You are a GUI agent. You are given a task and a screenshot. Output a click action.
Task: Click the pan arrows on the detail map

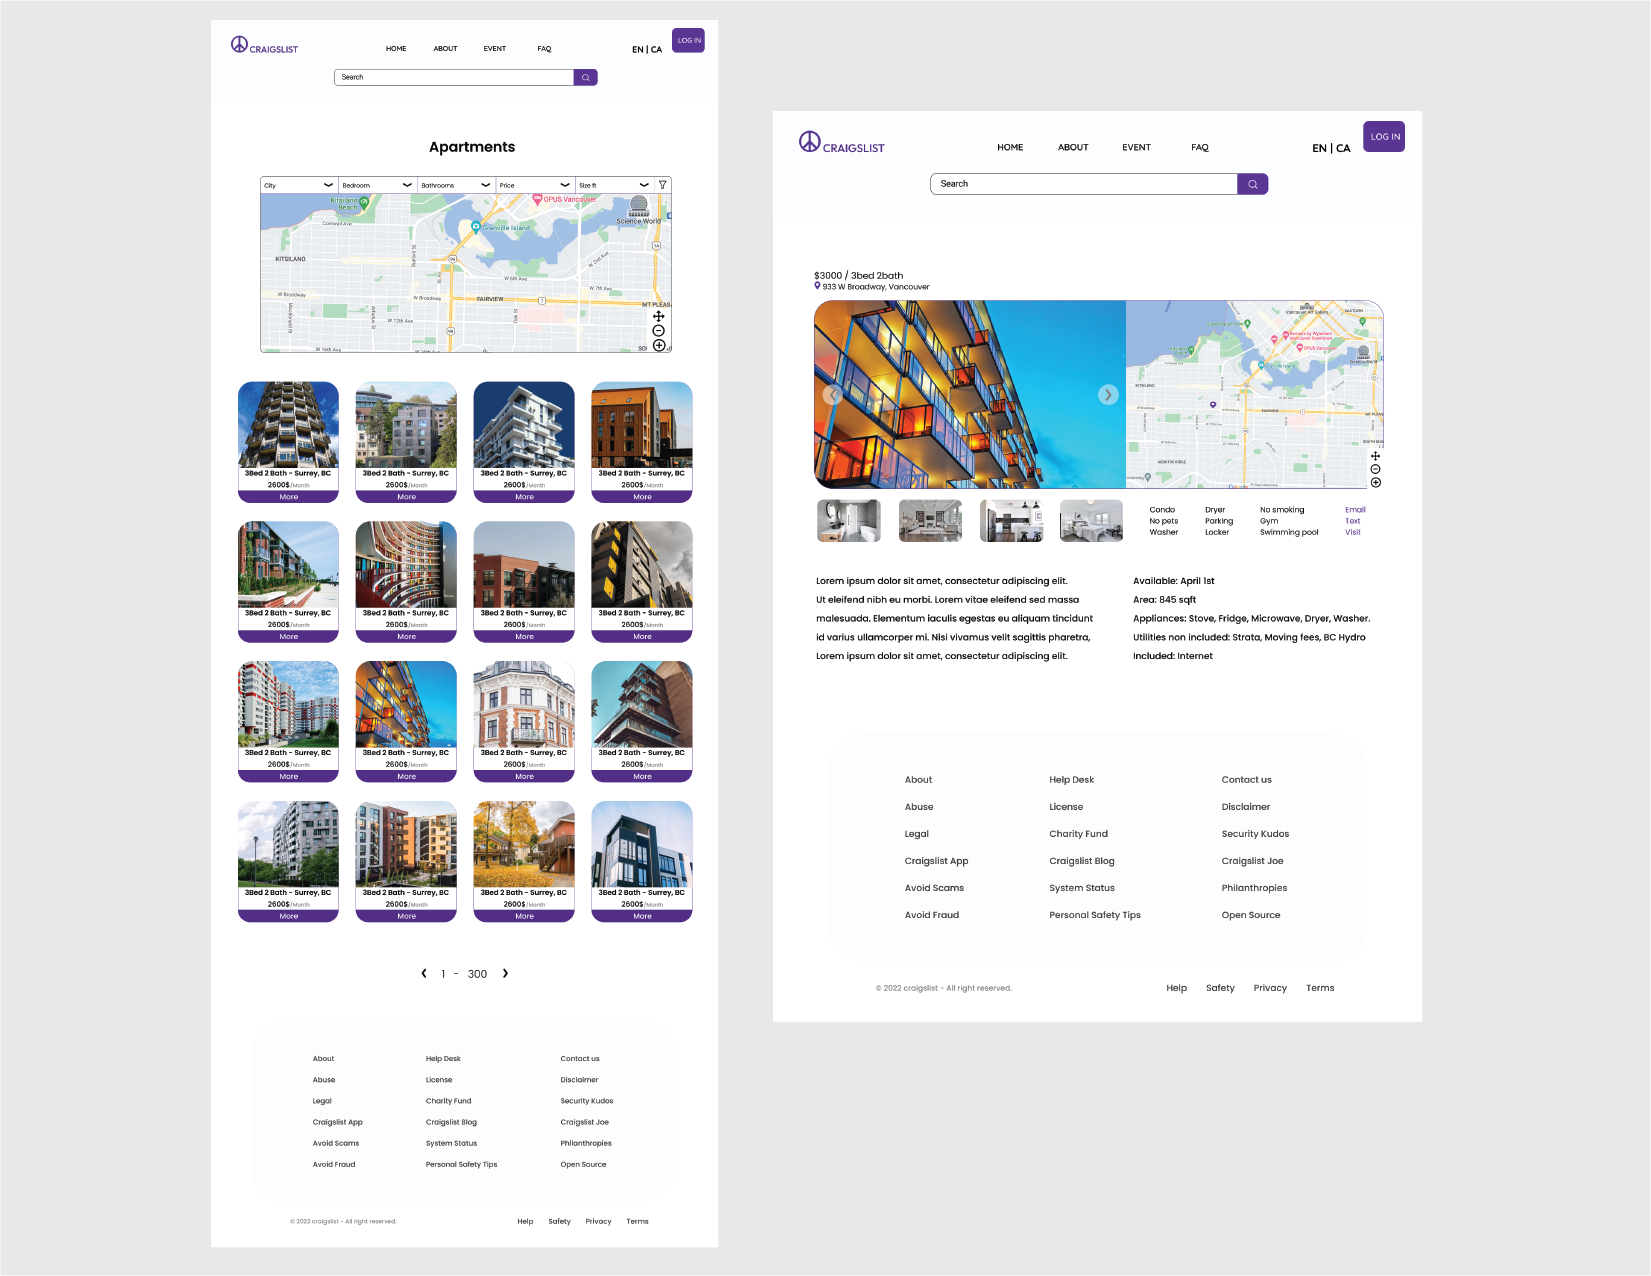(x=1375, y=456)
